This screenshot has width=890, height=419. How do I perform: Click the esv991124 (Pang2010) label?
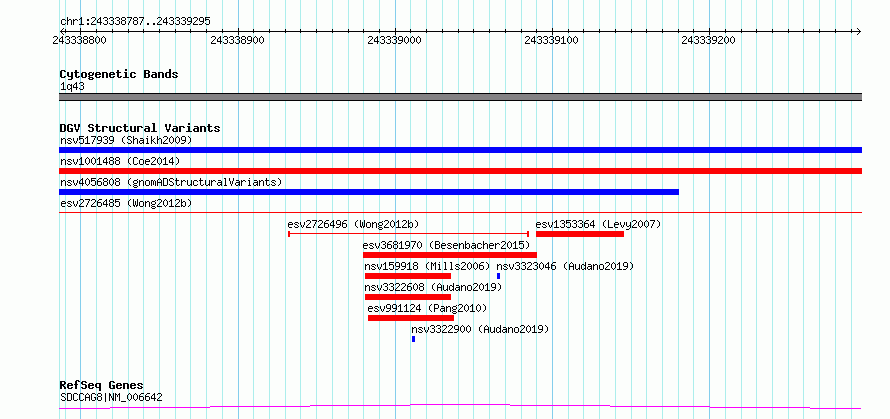pos(427,308)
